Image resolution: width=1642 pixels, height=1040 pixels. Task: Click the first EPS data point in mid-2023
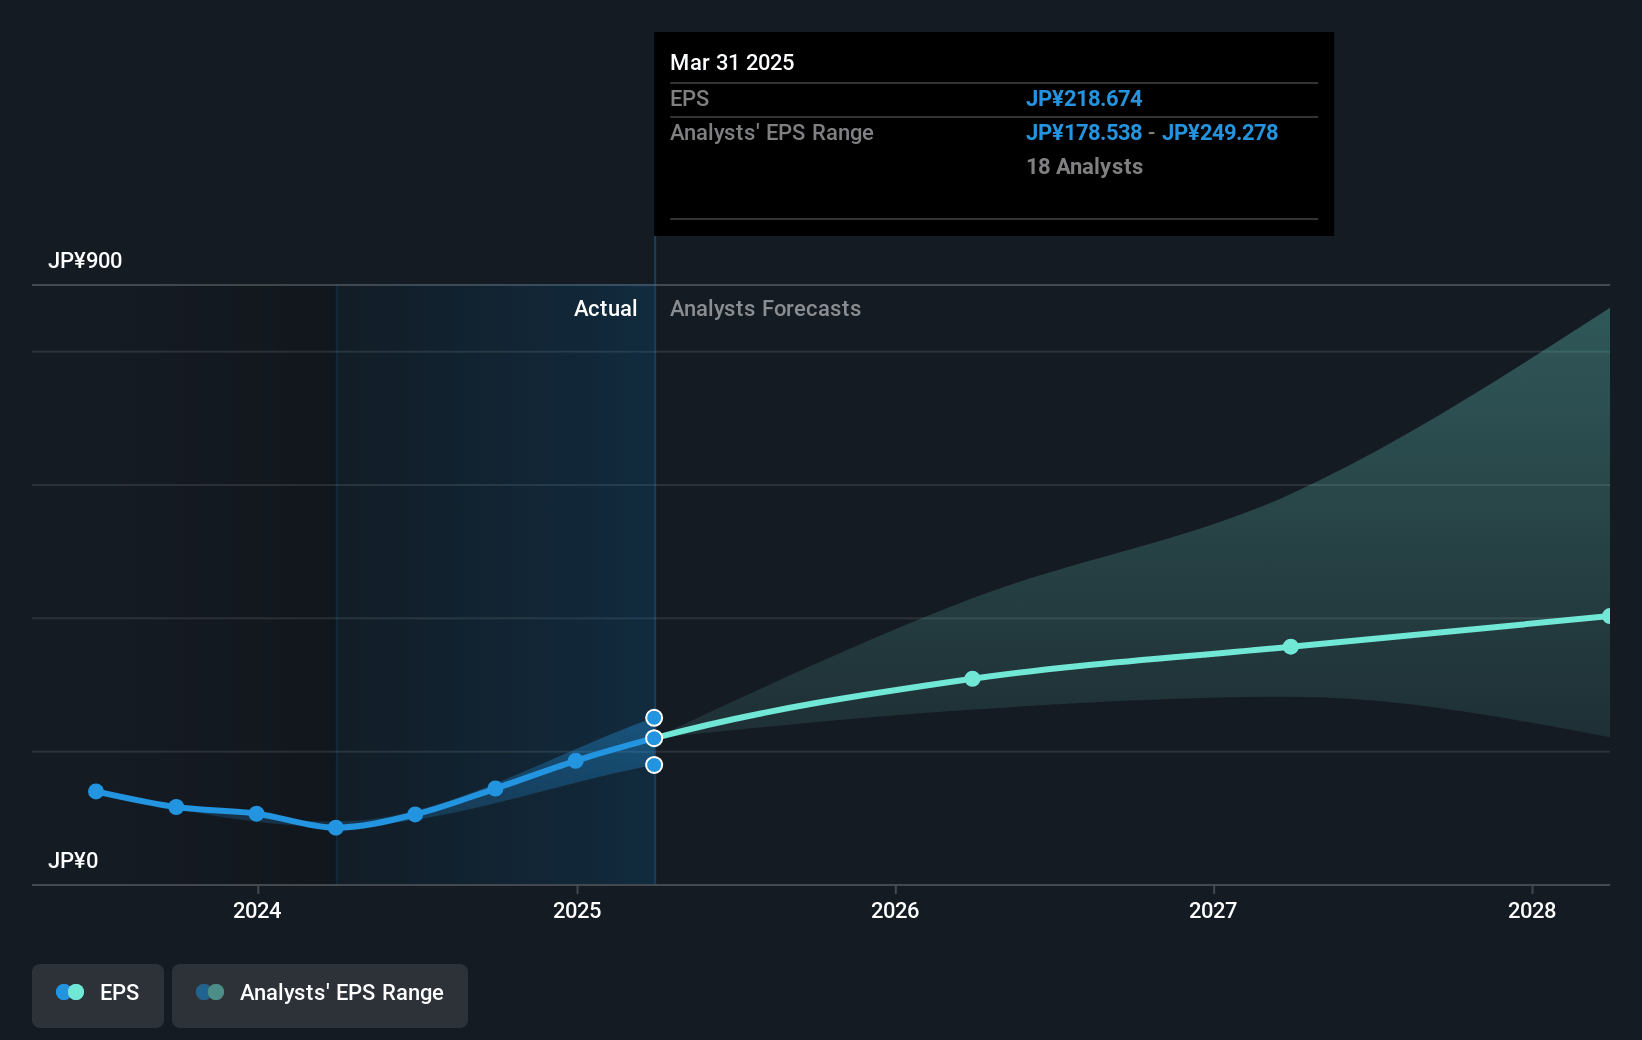pyautogui.click(x=96, y=791)
